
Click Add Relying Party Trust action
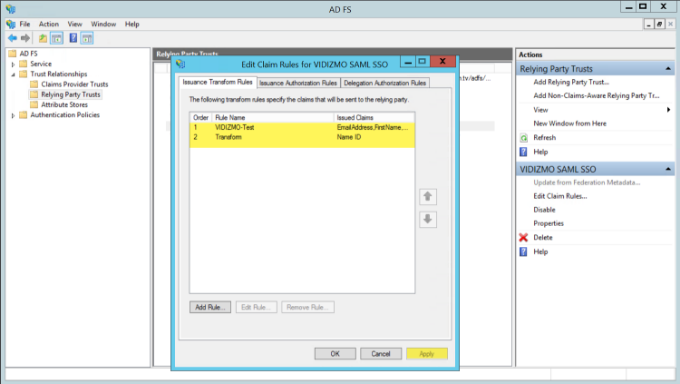[x=571, y=82]
